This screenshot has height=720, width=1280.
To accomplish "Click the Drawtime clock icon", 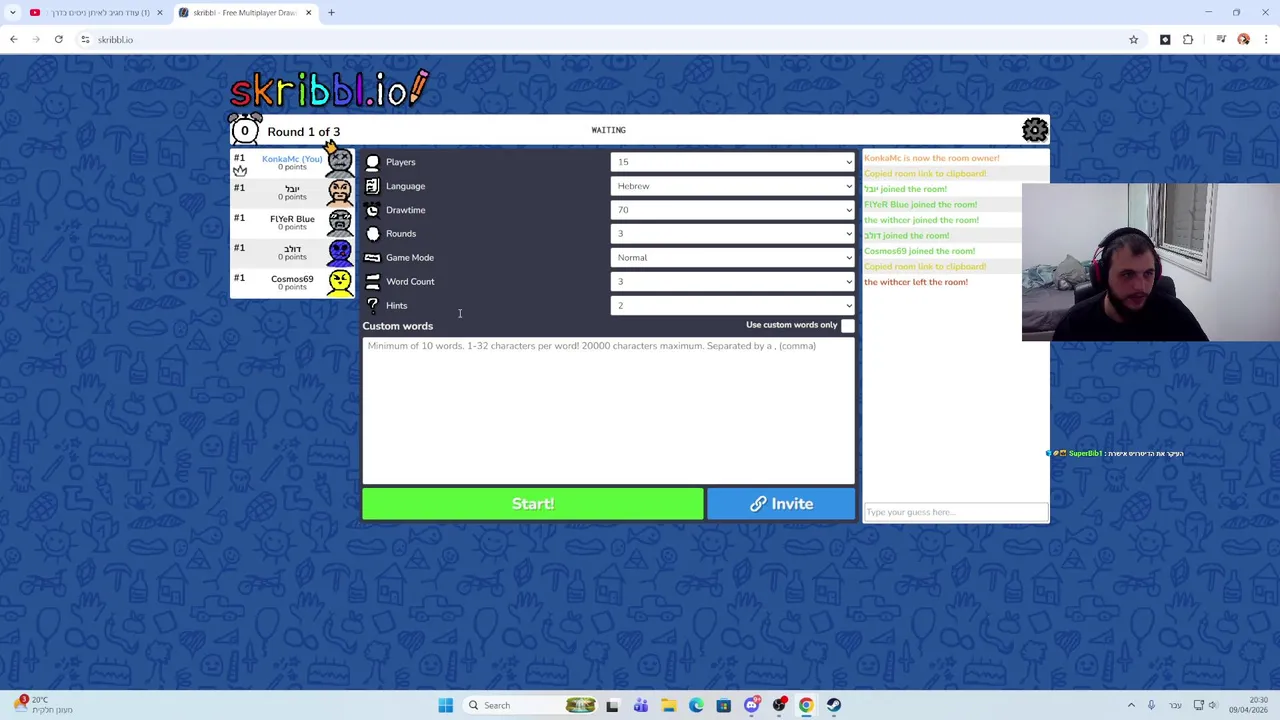I will tap(372, 210).
